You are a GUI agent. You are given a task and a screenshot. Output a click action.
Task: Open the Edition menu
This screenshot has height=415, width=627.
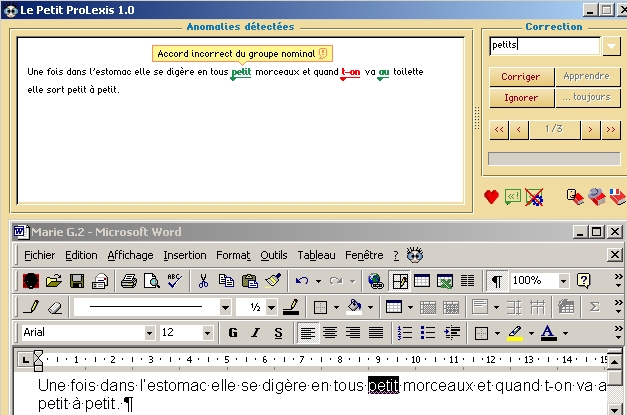point(81,255)
